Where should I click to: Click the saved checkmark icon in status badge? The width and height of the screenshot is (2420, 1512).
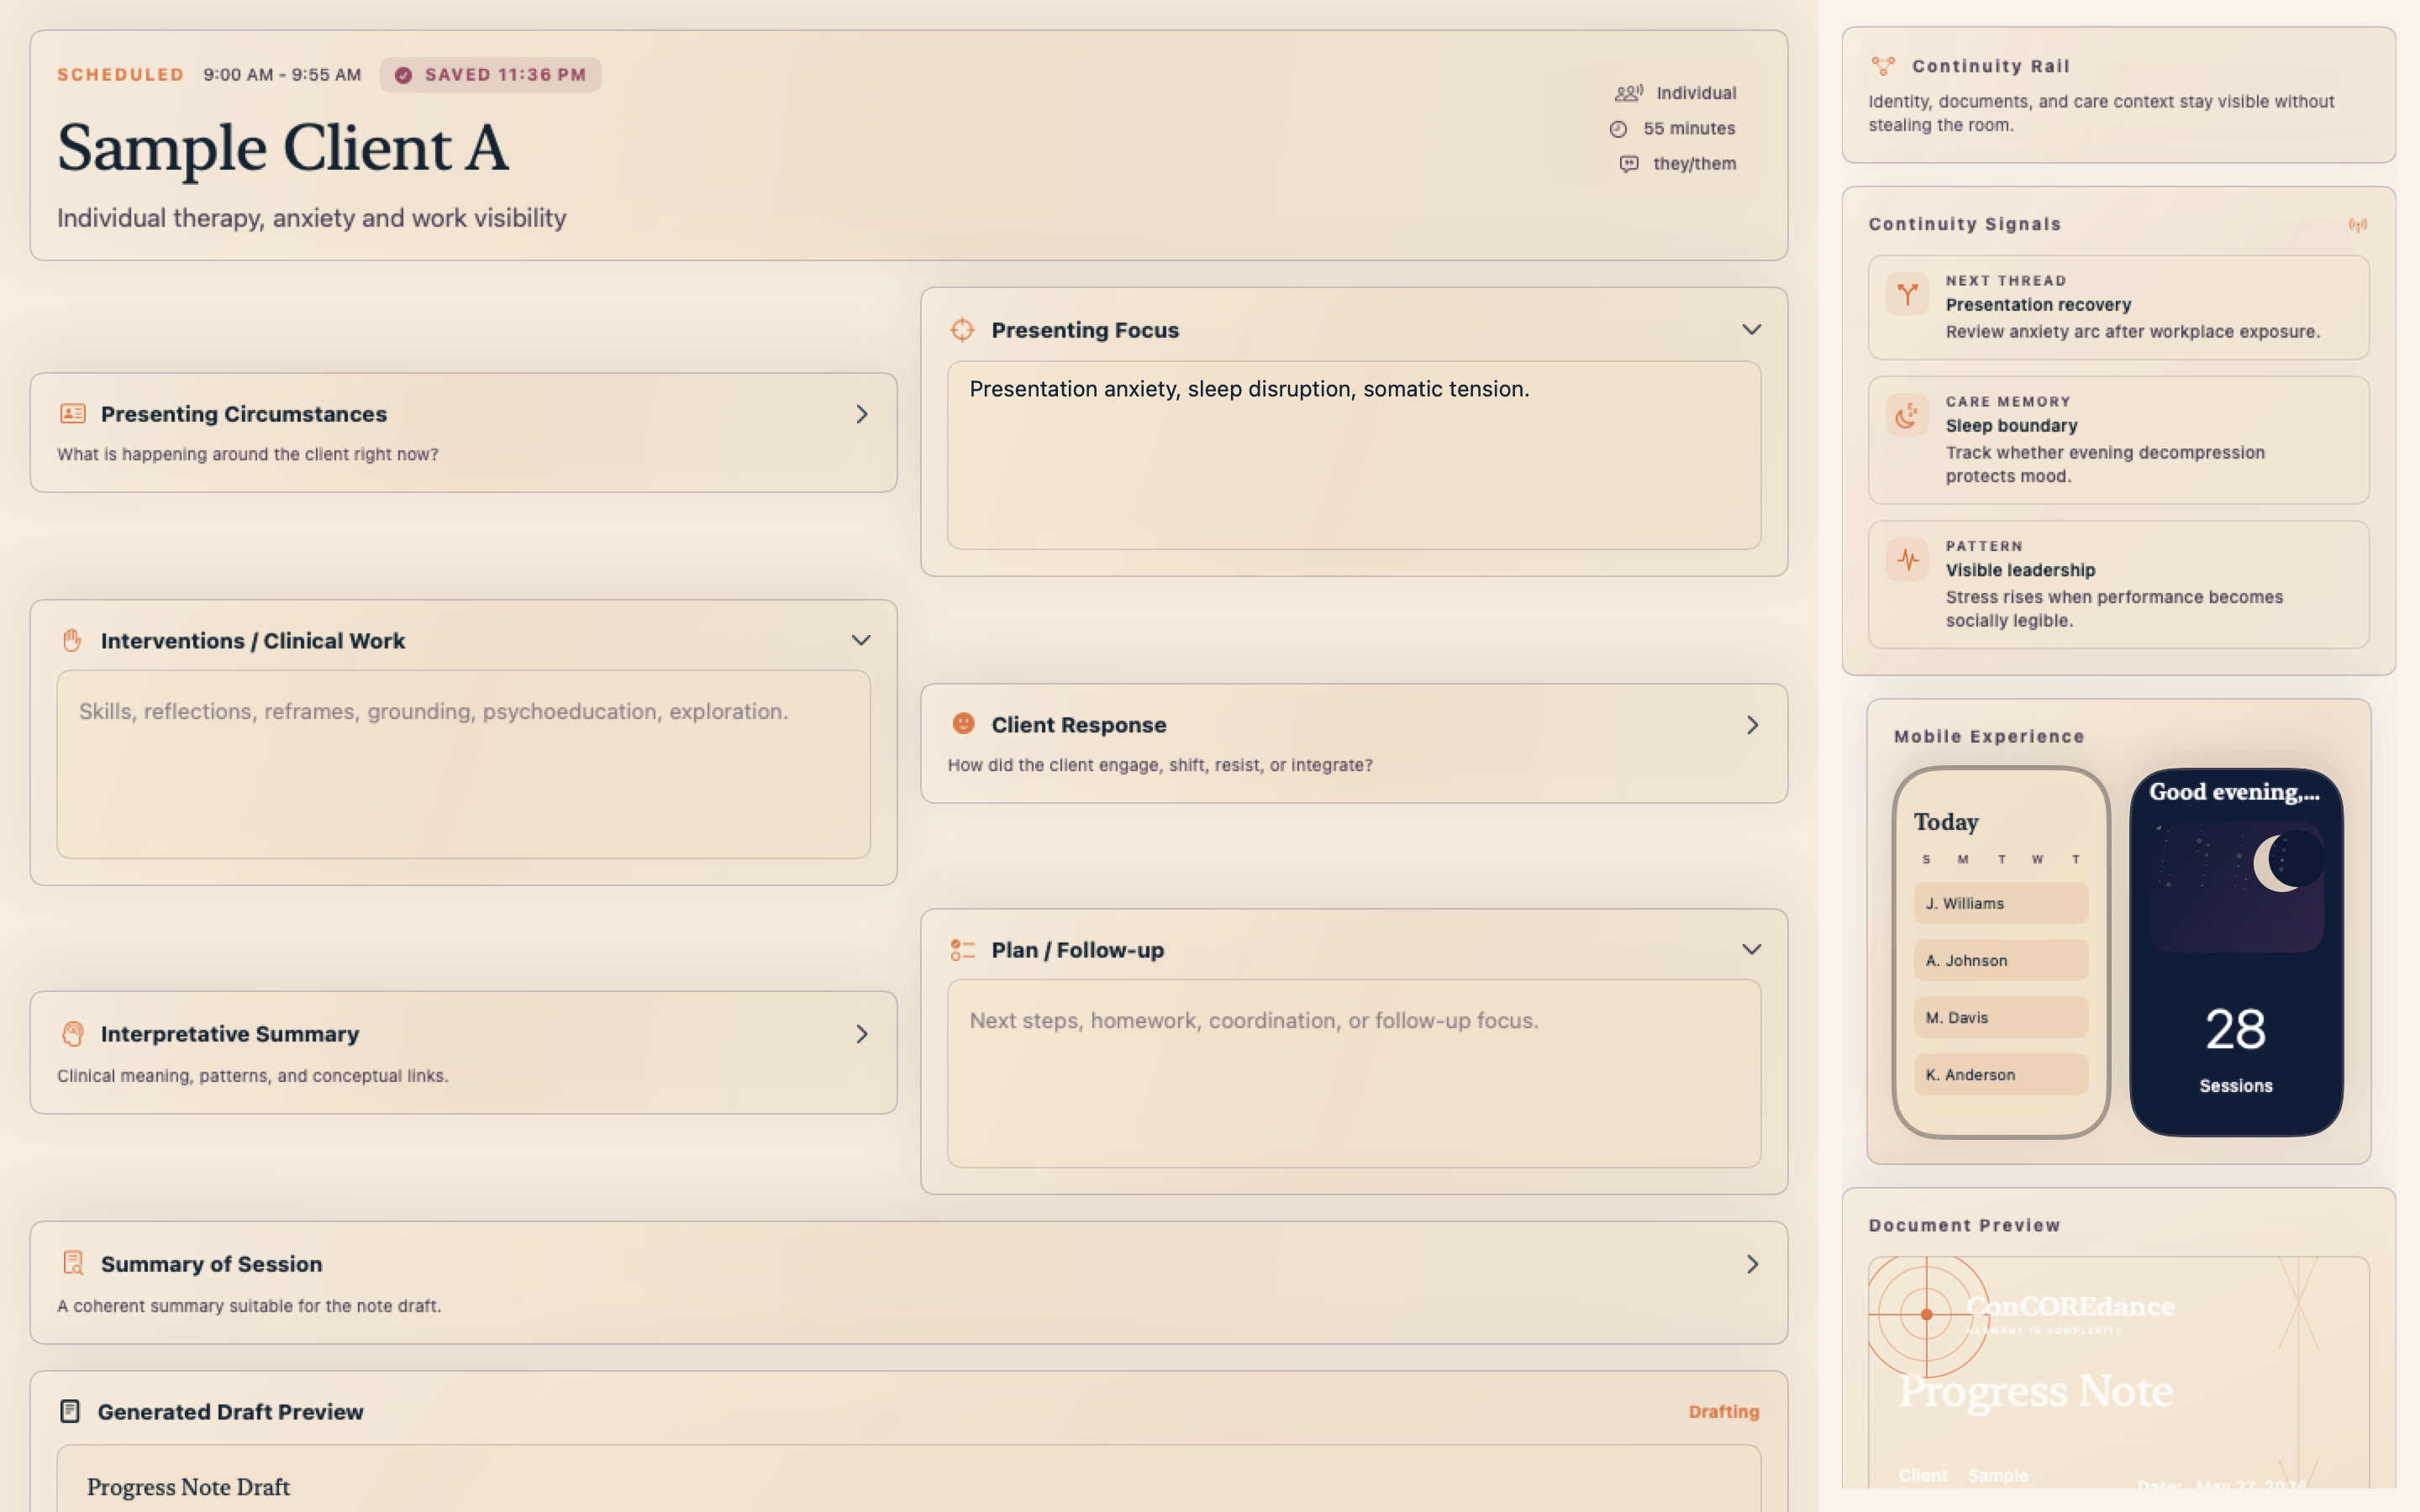[x=403, y=75]
